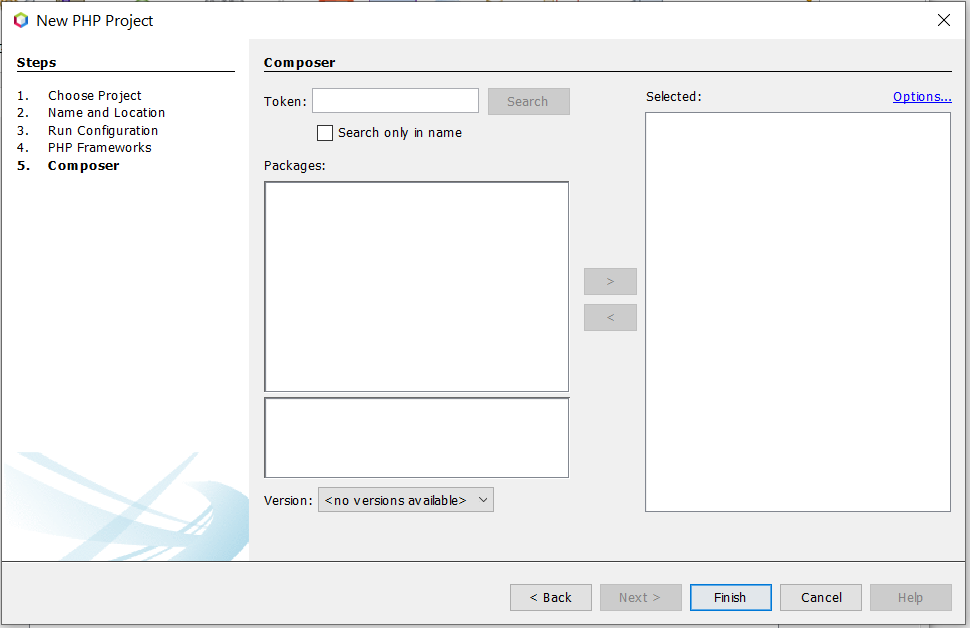
Task: Click the Packages list box
Action: tap(416, 286)
